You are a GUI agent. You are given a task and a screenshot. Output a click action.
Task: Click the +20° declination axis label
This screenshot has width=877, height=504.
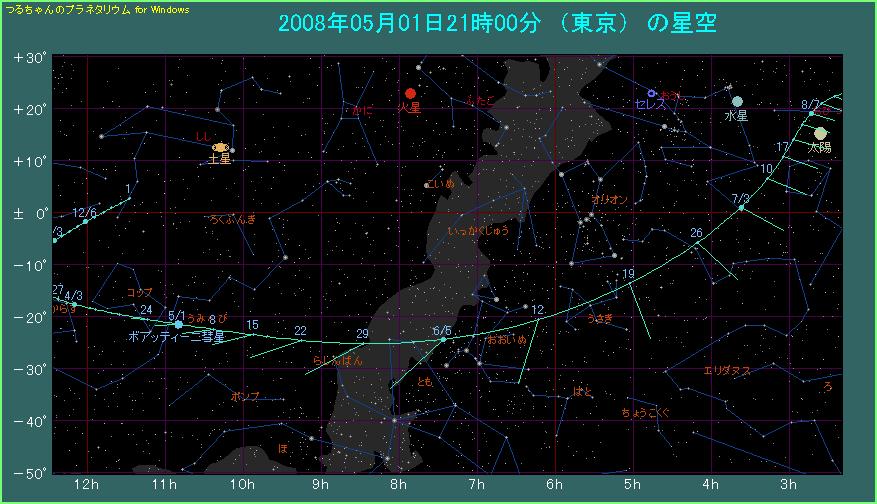[x=30, y=109]
